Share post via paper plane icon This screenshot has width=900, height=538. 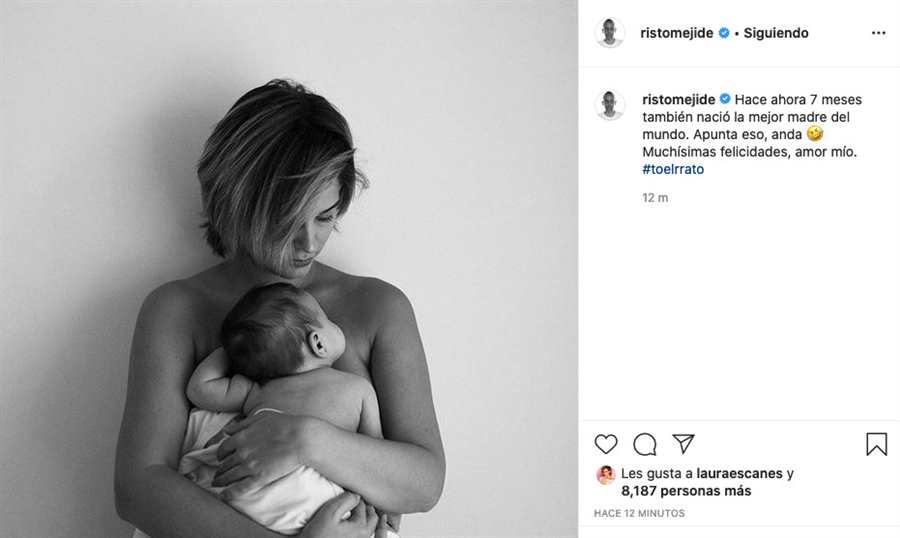coord(684,443)
